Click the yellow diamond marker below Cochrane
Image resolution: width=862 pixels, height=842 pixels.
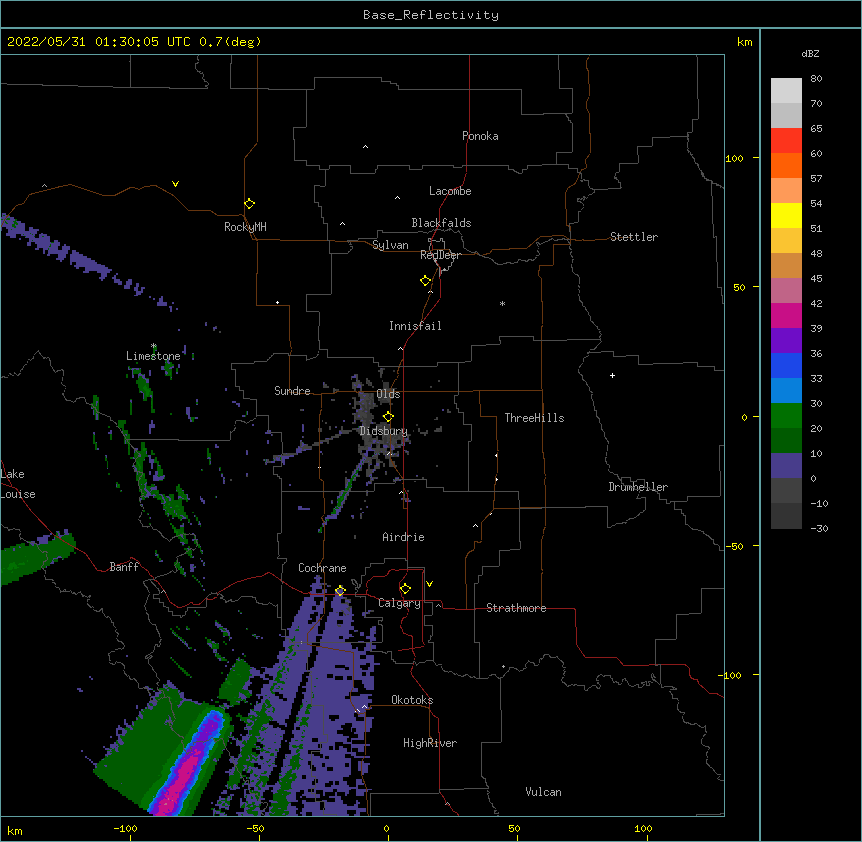340,591
